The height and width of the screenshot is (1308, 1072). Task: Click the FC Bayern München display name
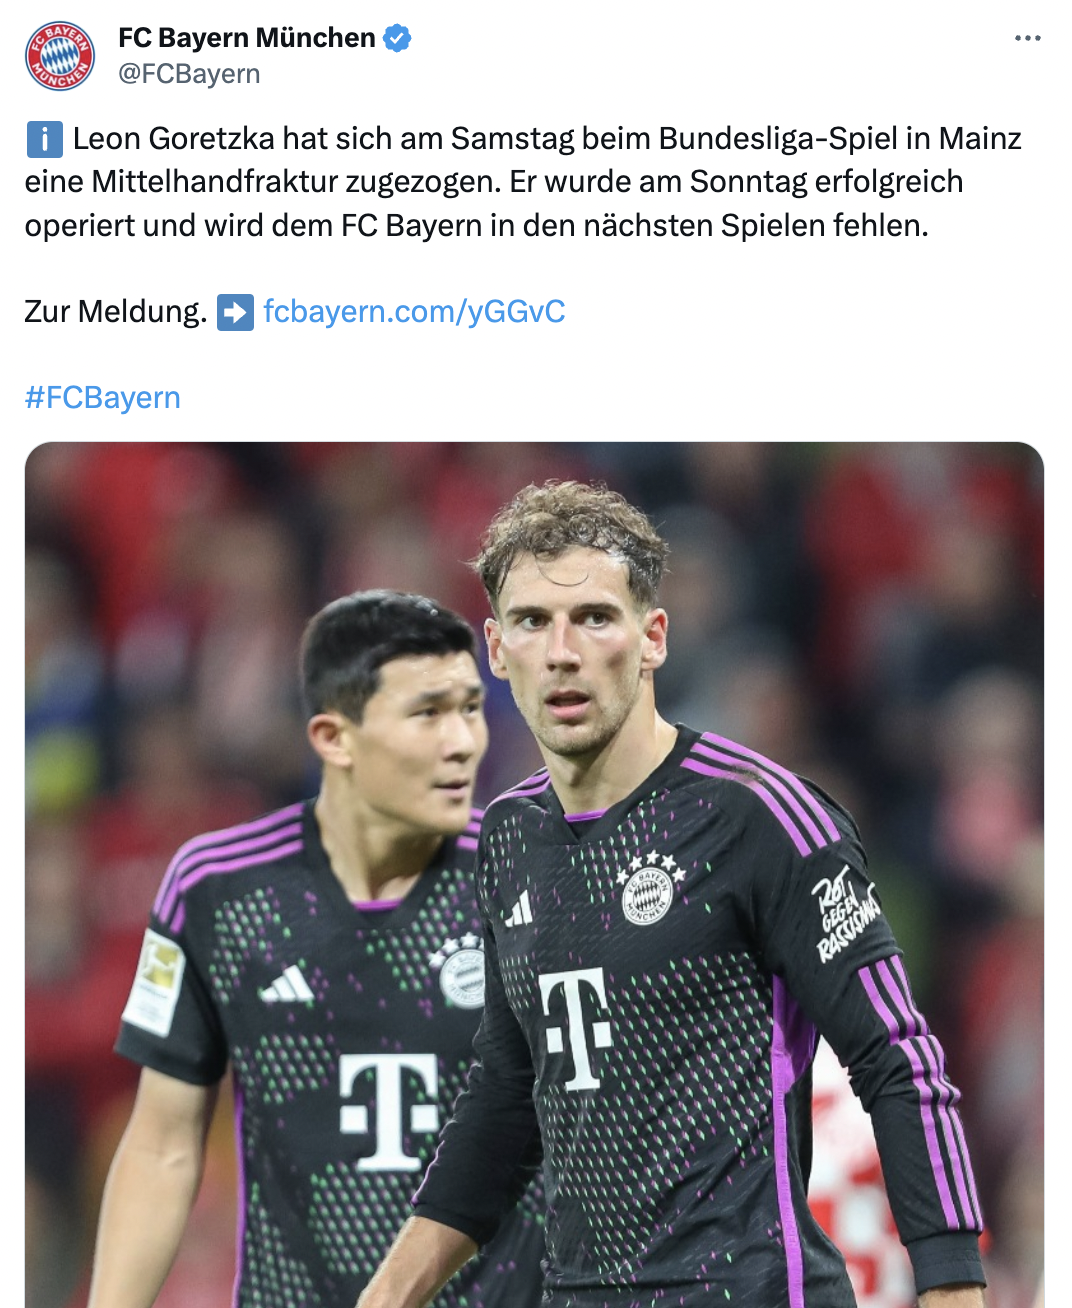247,38
